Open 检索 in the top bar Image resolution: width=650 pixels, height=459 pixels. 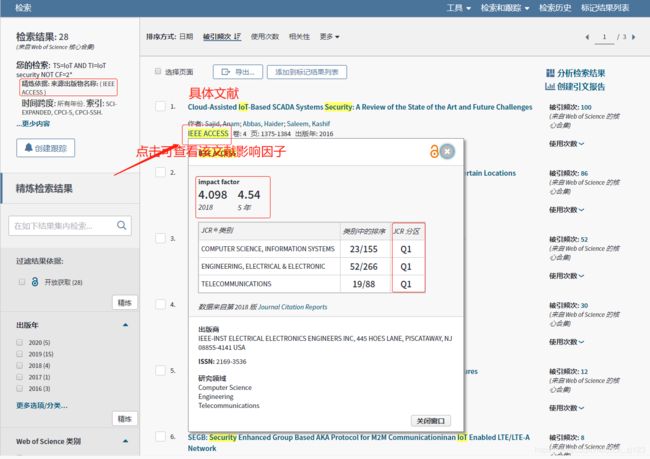(x=23, y=8)
